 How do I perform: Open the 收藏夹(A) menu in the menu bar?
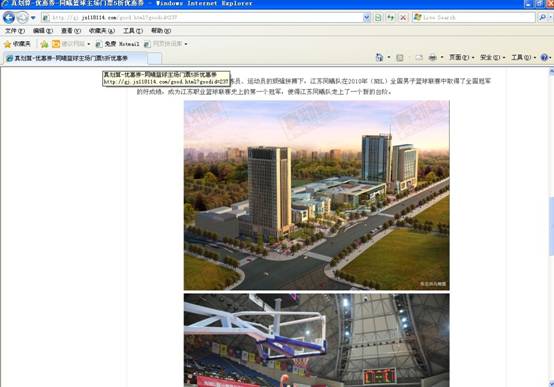(102, 31)
